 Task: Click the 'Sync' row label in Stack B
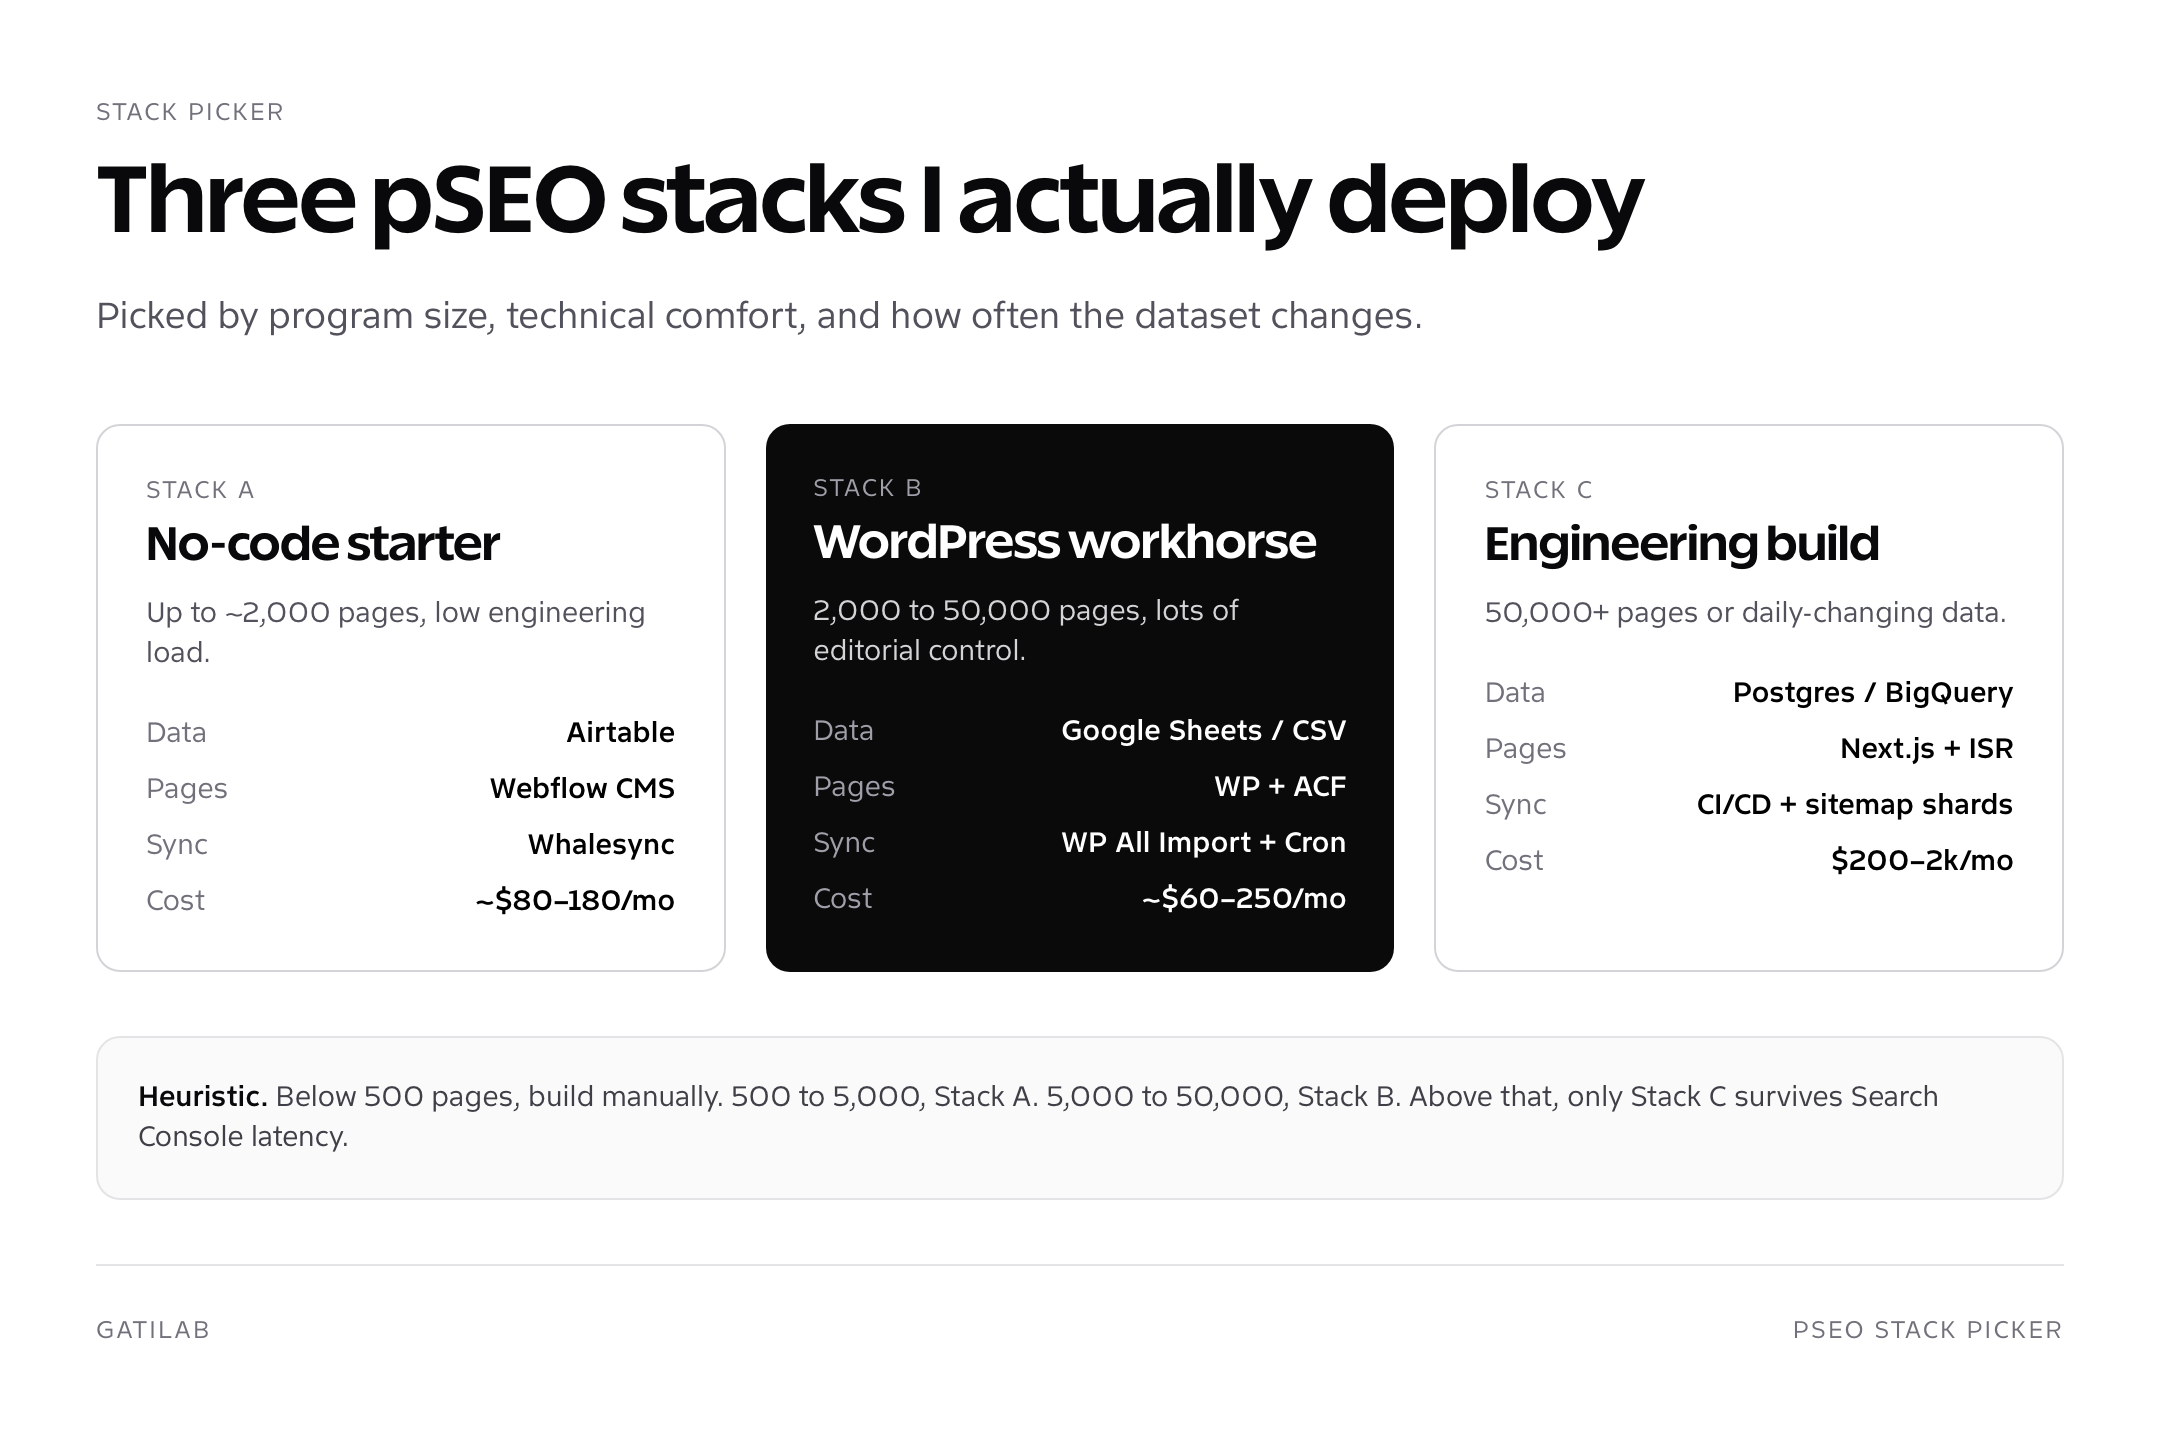tap(844, 842)
